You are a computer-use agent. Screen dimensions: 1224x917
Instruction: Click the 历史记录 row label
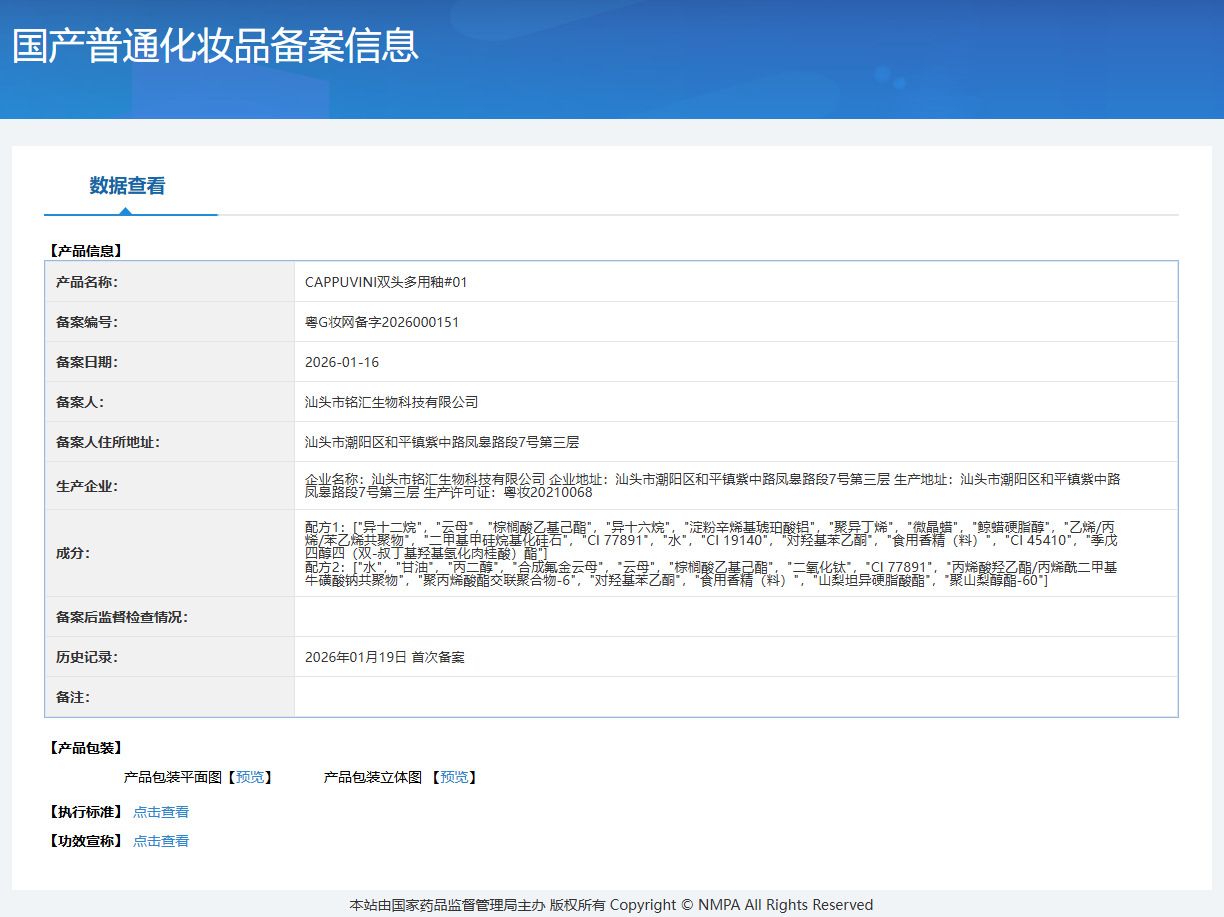(x=87, y=657)
